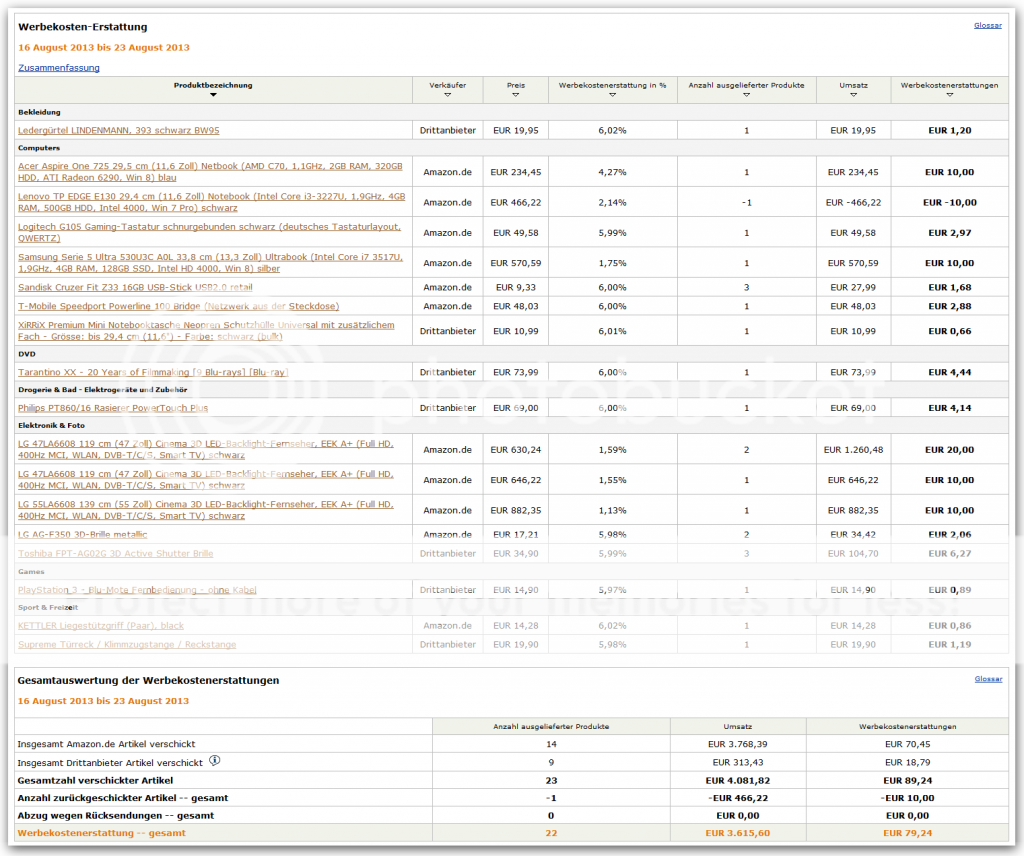Sort by Werbekostenerstattungen column arrow
The width and height of the screenshot is (1024, 856).
pyautogui.click(x=949, y=95)
